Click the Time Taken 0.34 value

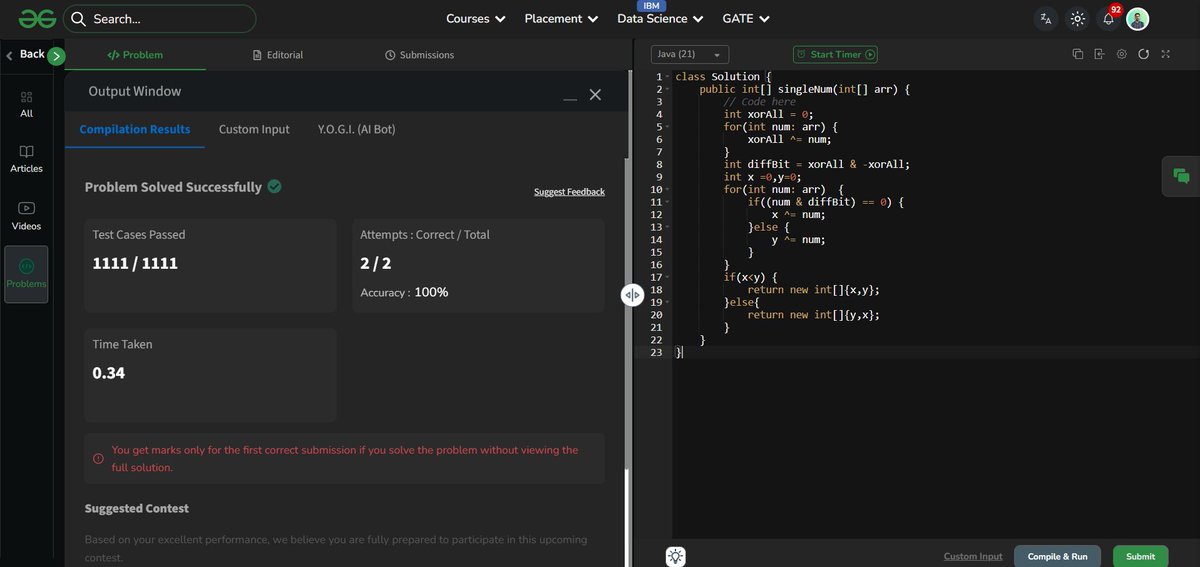pyautogui.click(x=108, y=373)
